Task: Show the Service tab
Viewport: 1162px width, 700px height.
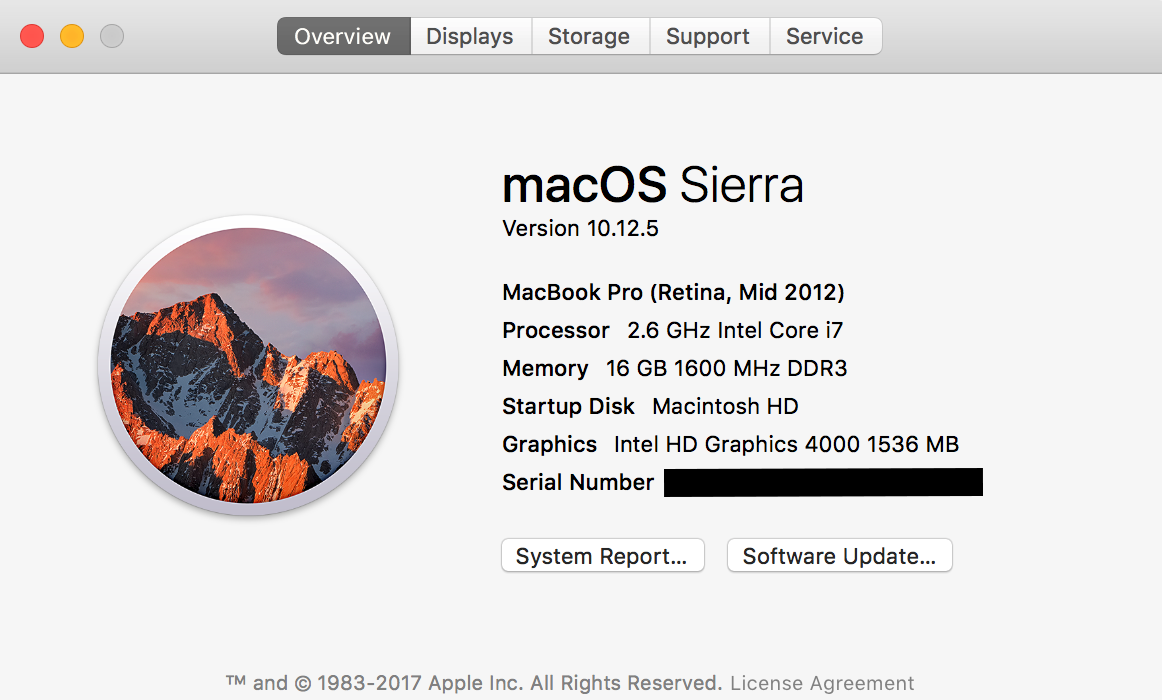Action: [x=825, y=37]
